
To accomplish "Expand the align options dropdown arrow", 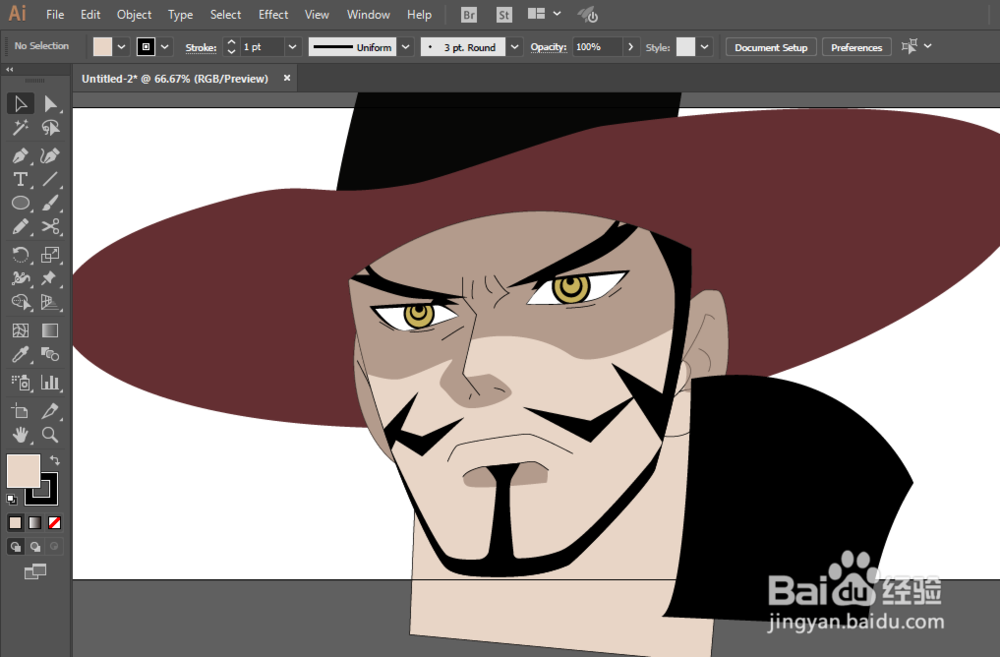I will coord(928,46).
